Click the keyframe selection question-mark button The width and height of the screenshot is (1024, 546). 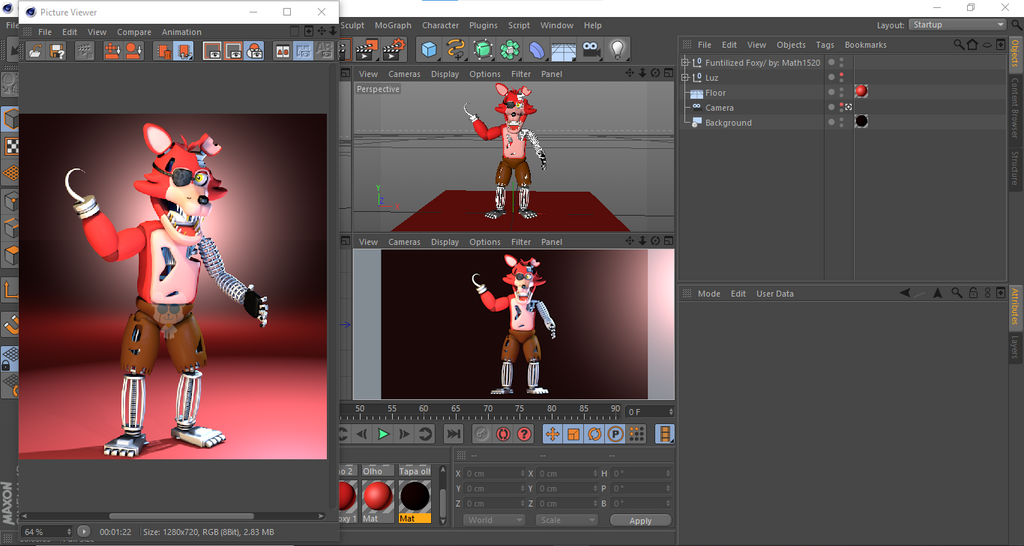pos(524,434)
